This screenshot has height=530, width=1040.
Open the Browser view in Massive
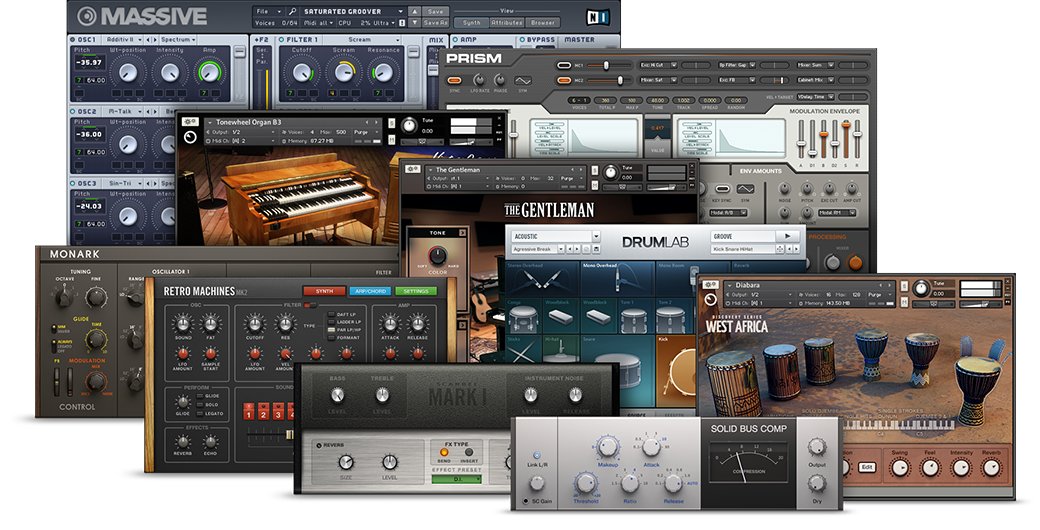pyautogui.click(x=542, y=23)
